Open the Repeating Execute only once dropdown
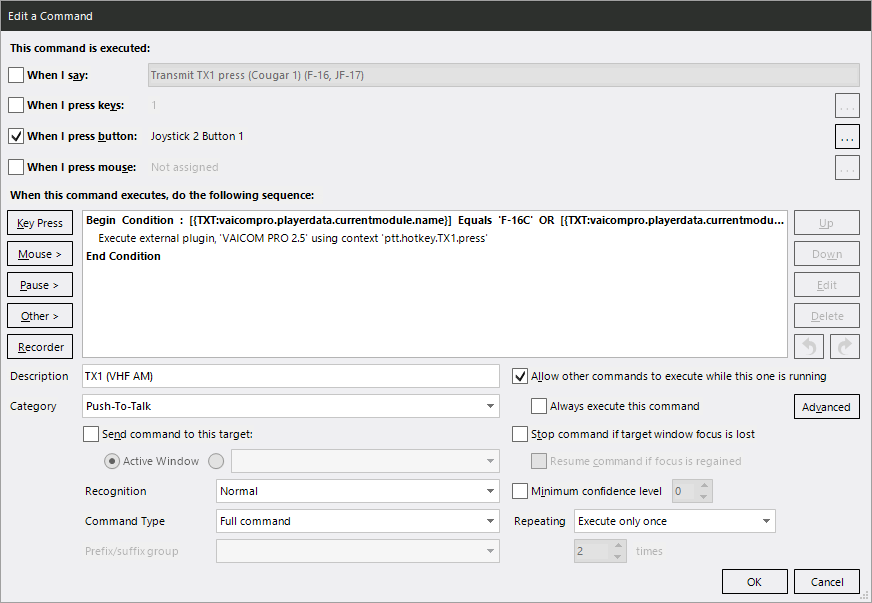 point(675,521)
